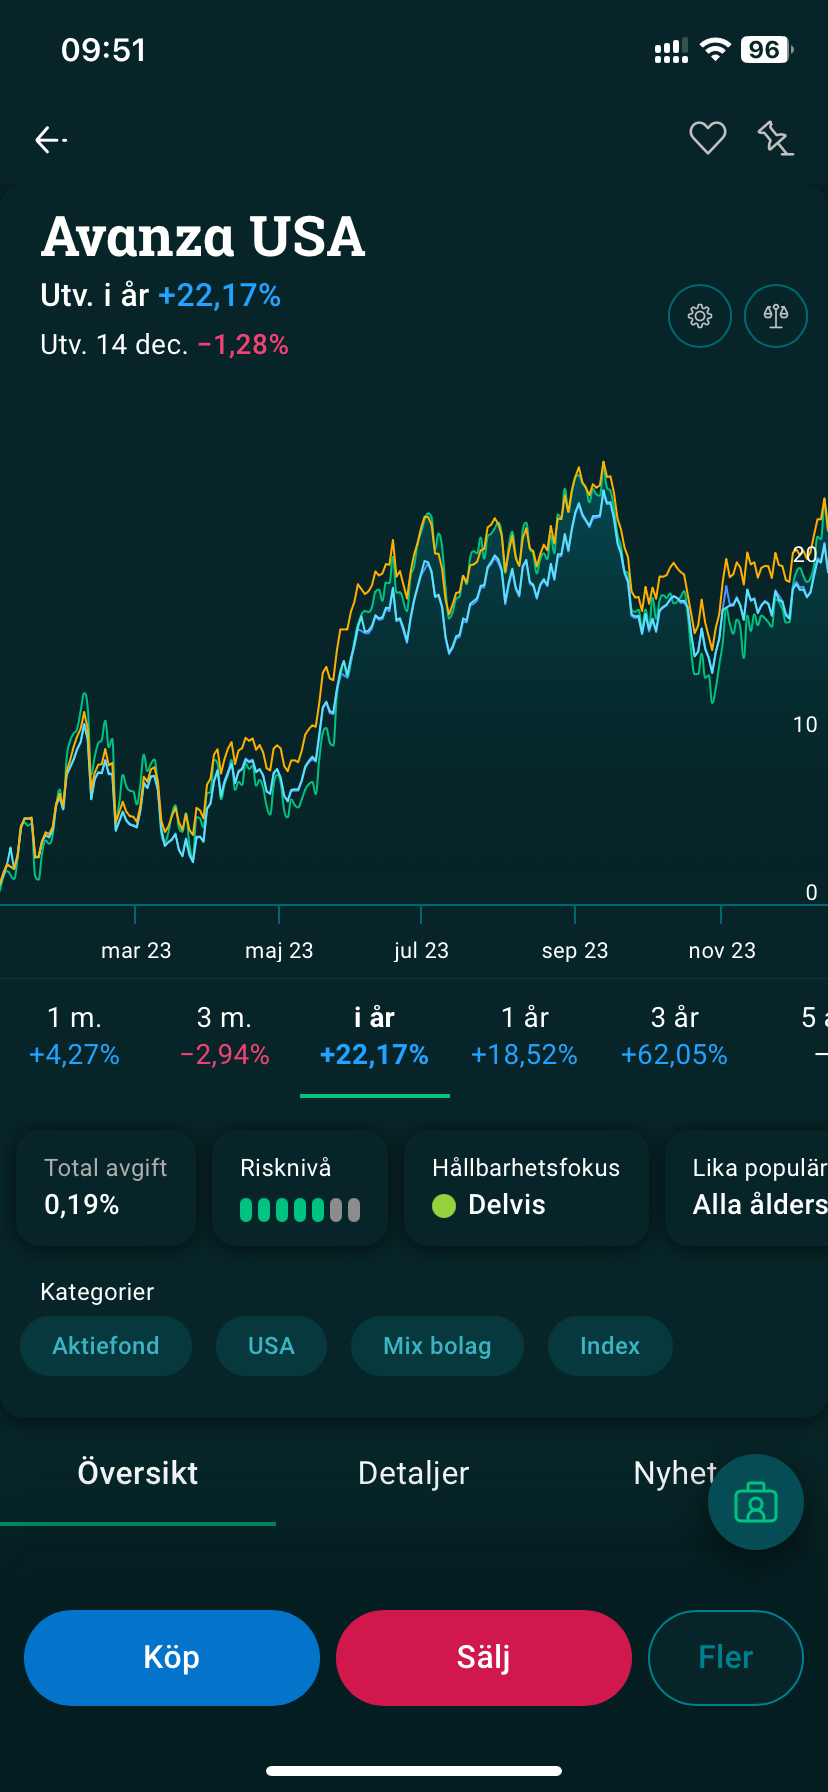Switch to the Detaljer tab
The image size is (828, 1792).
[413, 1473]
